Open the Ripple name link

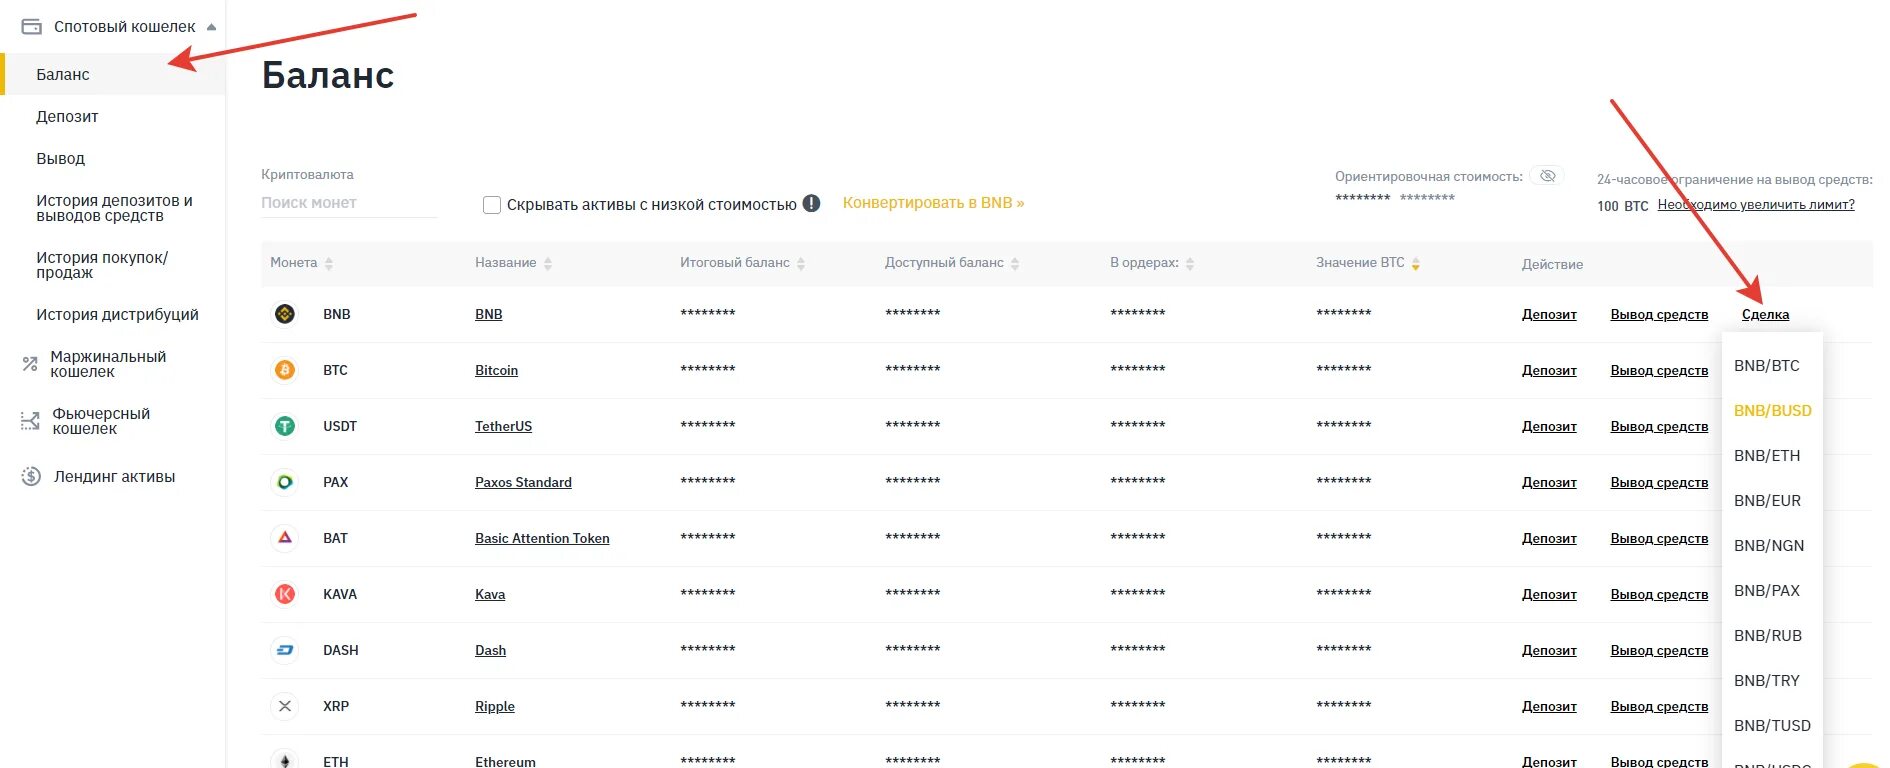495,706
